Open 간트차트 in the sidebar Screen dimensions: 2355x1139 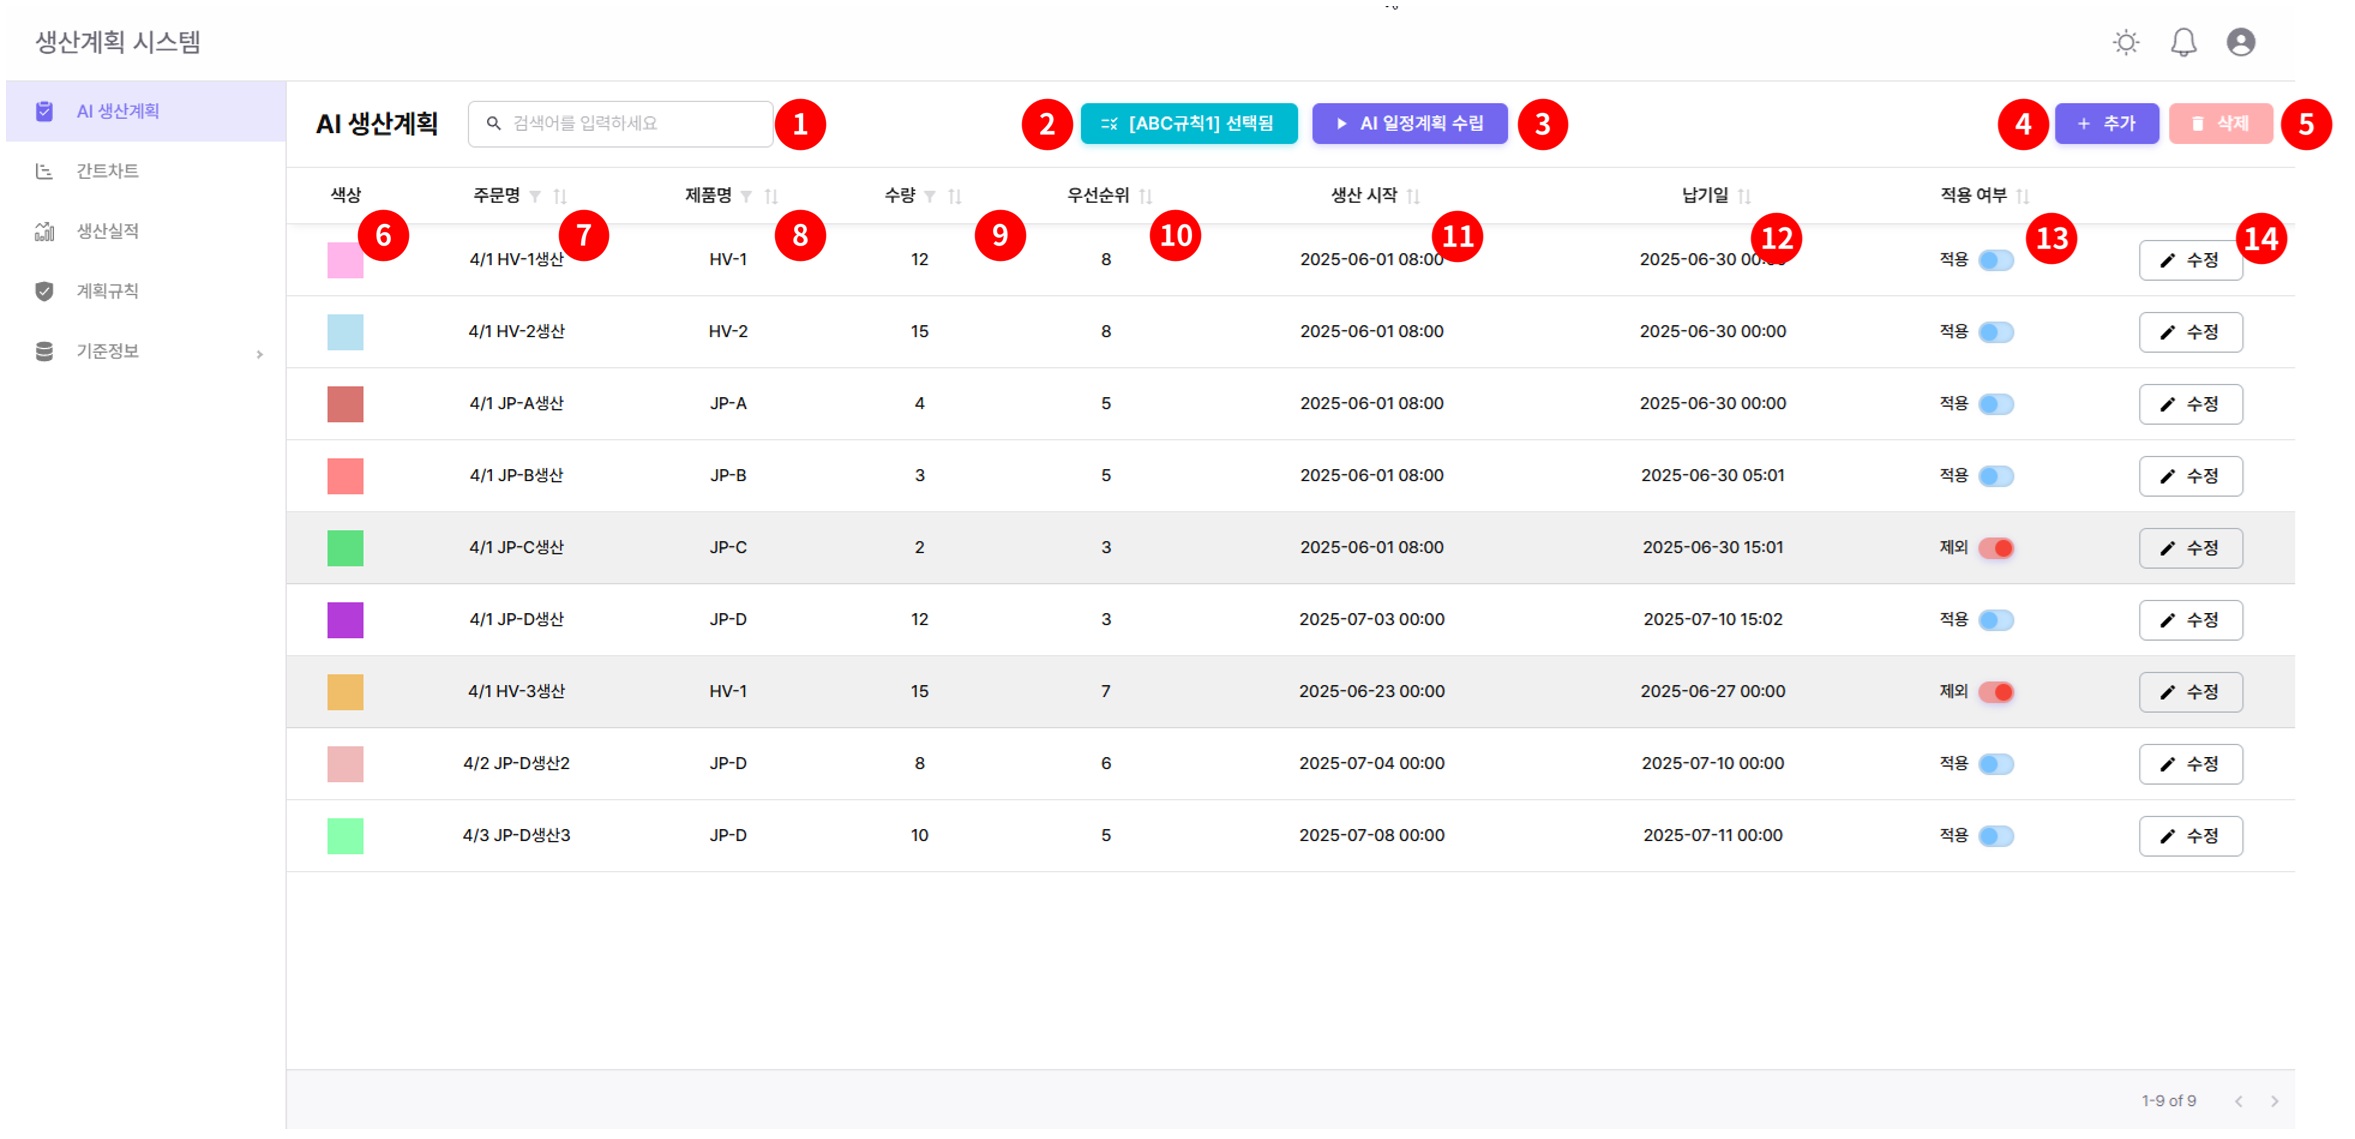point(108,171)
